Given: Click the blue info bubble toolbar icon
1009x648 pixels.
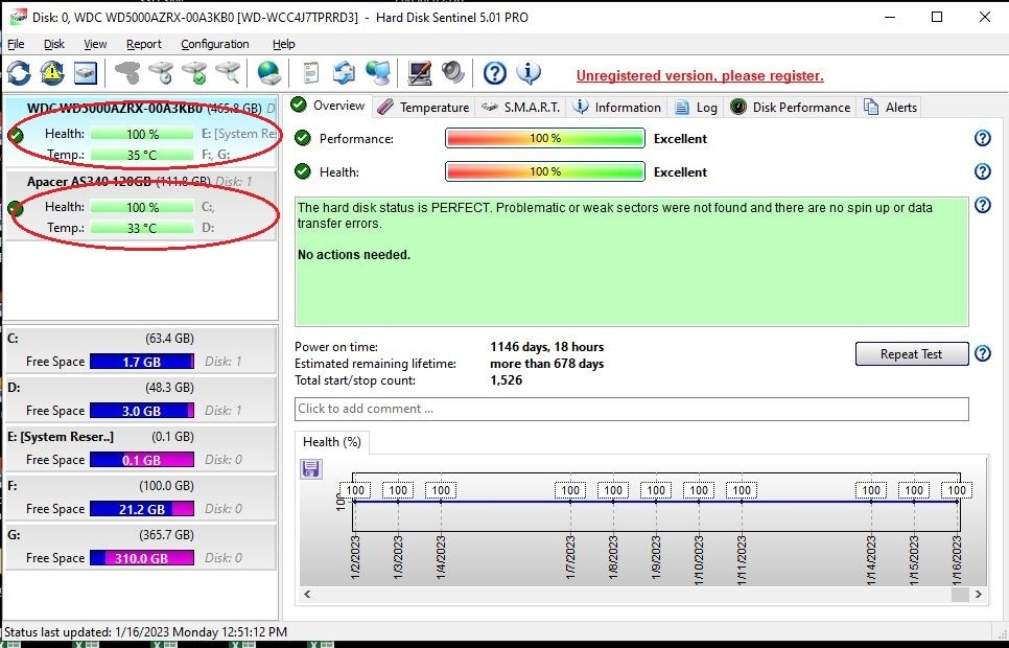Looking at the screenshot, I should pos(528,73).
